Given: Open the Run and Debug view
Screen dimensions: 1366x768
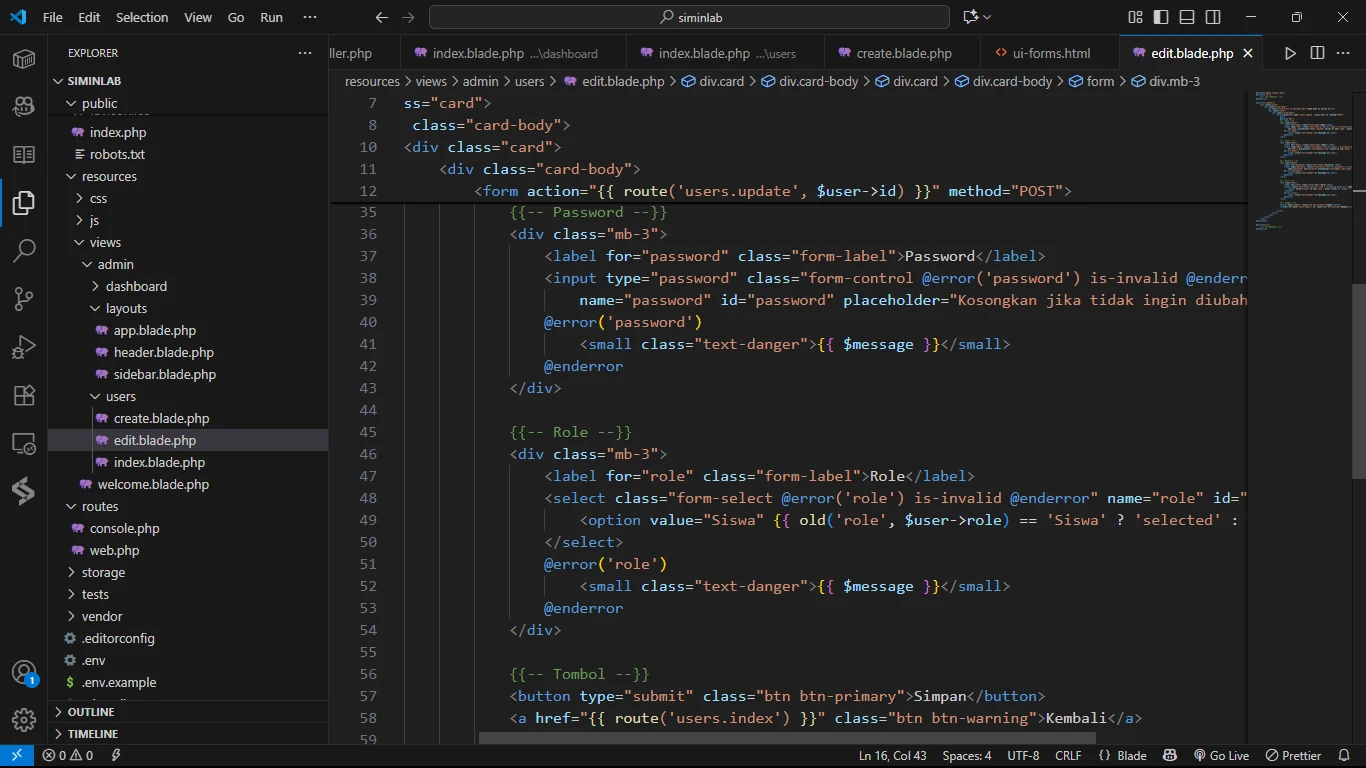Looking at the screenshot, I should pyautogui.click(x=24, y=346).
